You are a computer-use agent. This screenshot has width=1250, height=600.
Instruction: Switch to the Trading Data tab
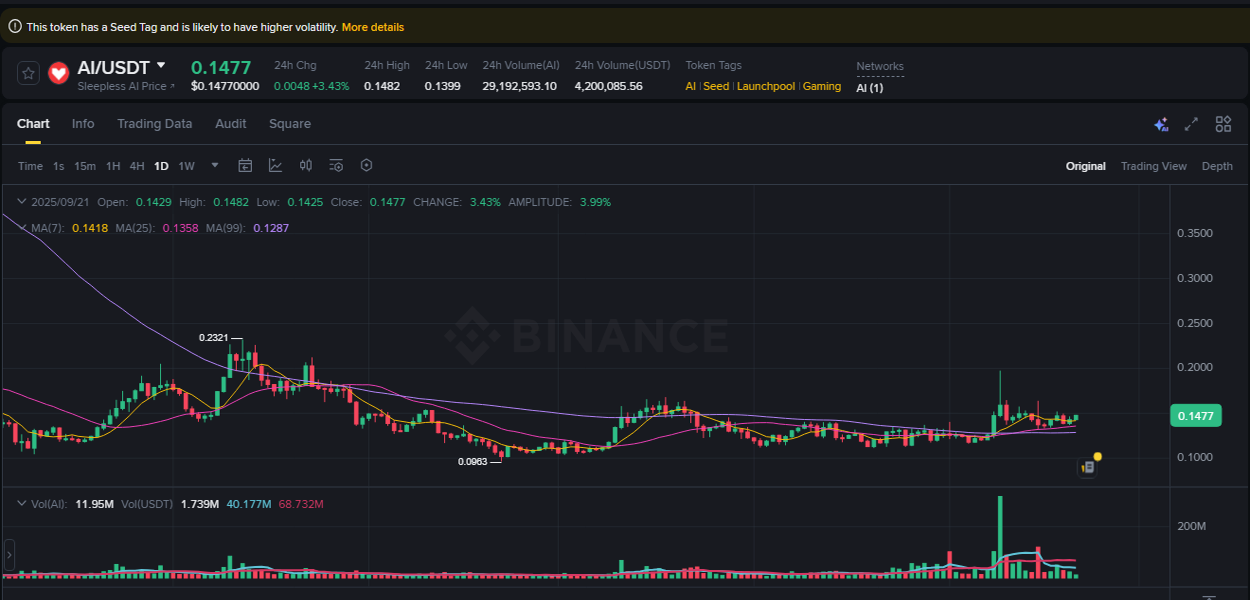click(x=154, y=124)
